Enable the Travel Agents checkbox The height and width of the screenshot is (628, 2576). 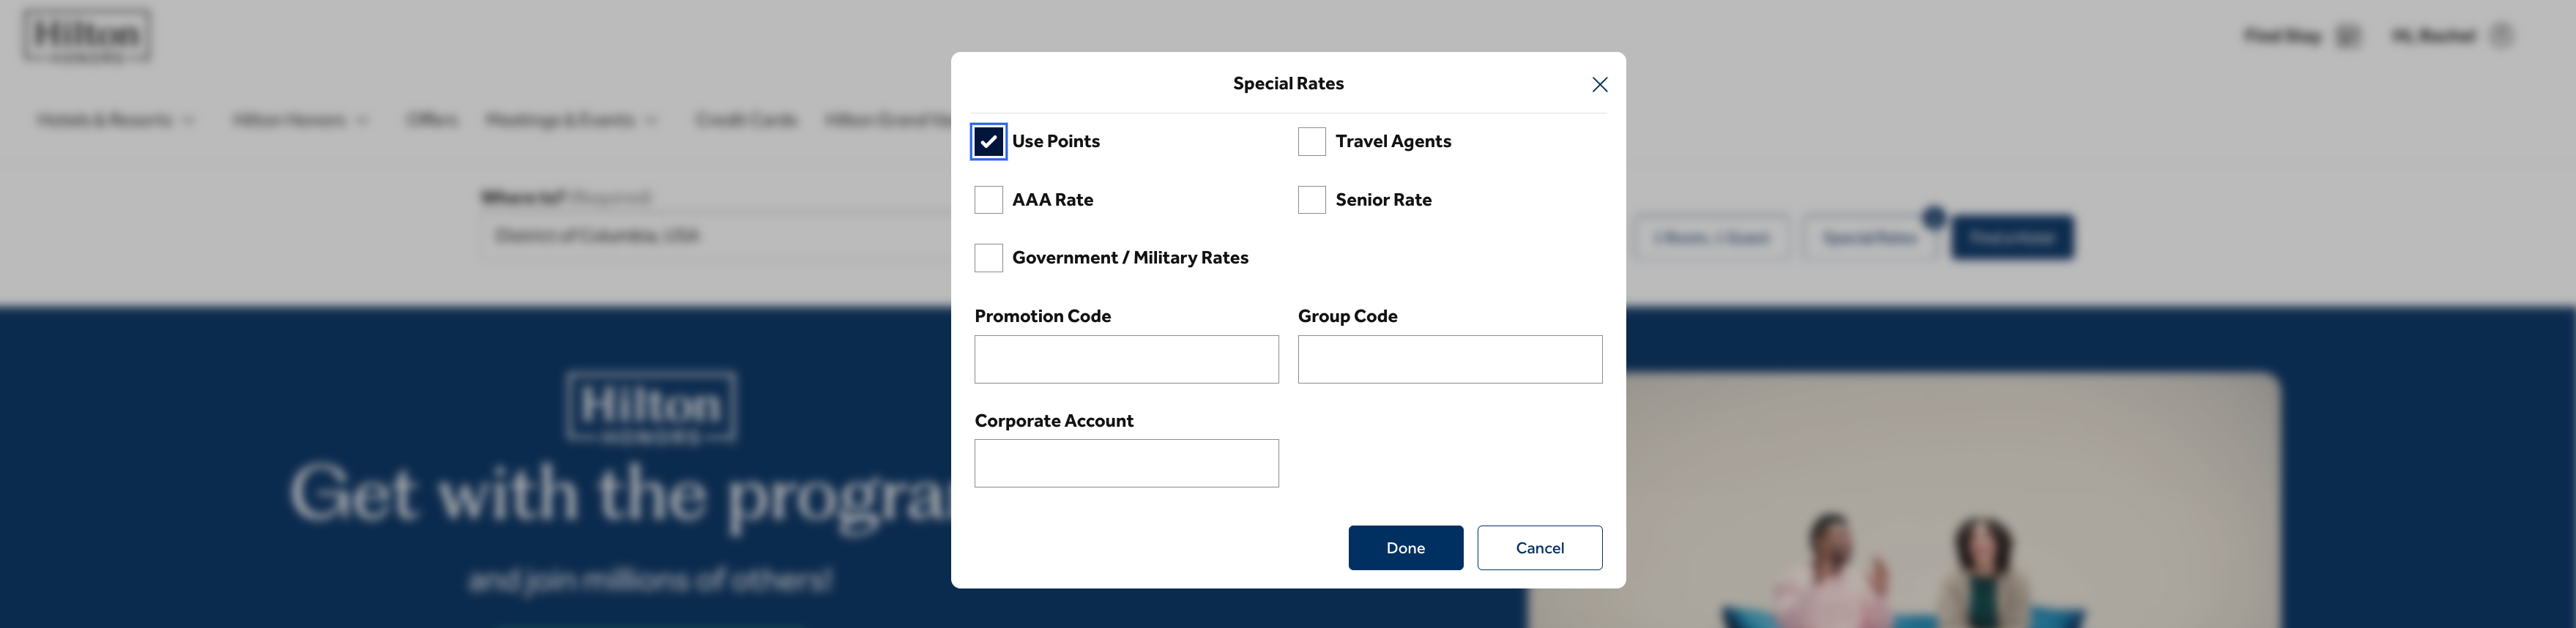point(1311,142)
